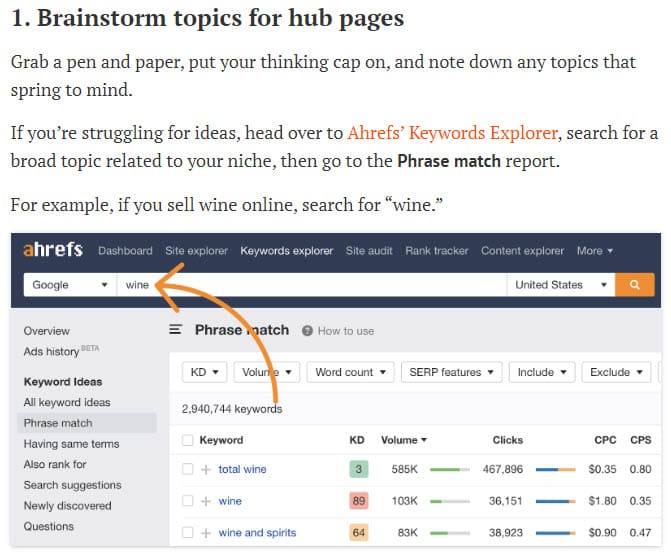The height and width of the screenshot is (557, 671).
Task: Open the Site explorer tab
Action: [x=197, y=251]
